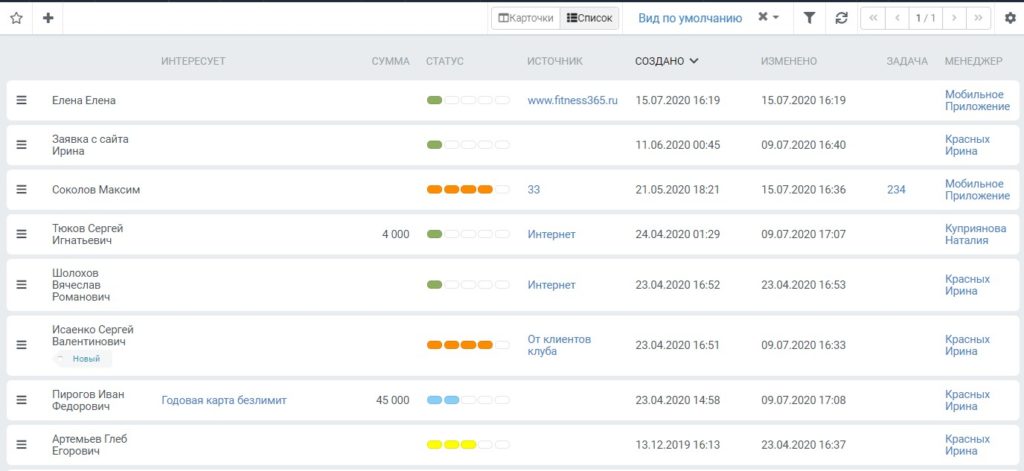Click the page indicator 1 / 1

click(x=925, y=18)
